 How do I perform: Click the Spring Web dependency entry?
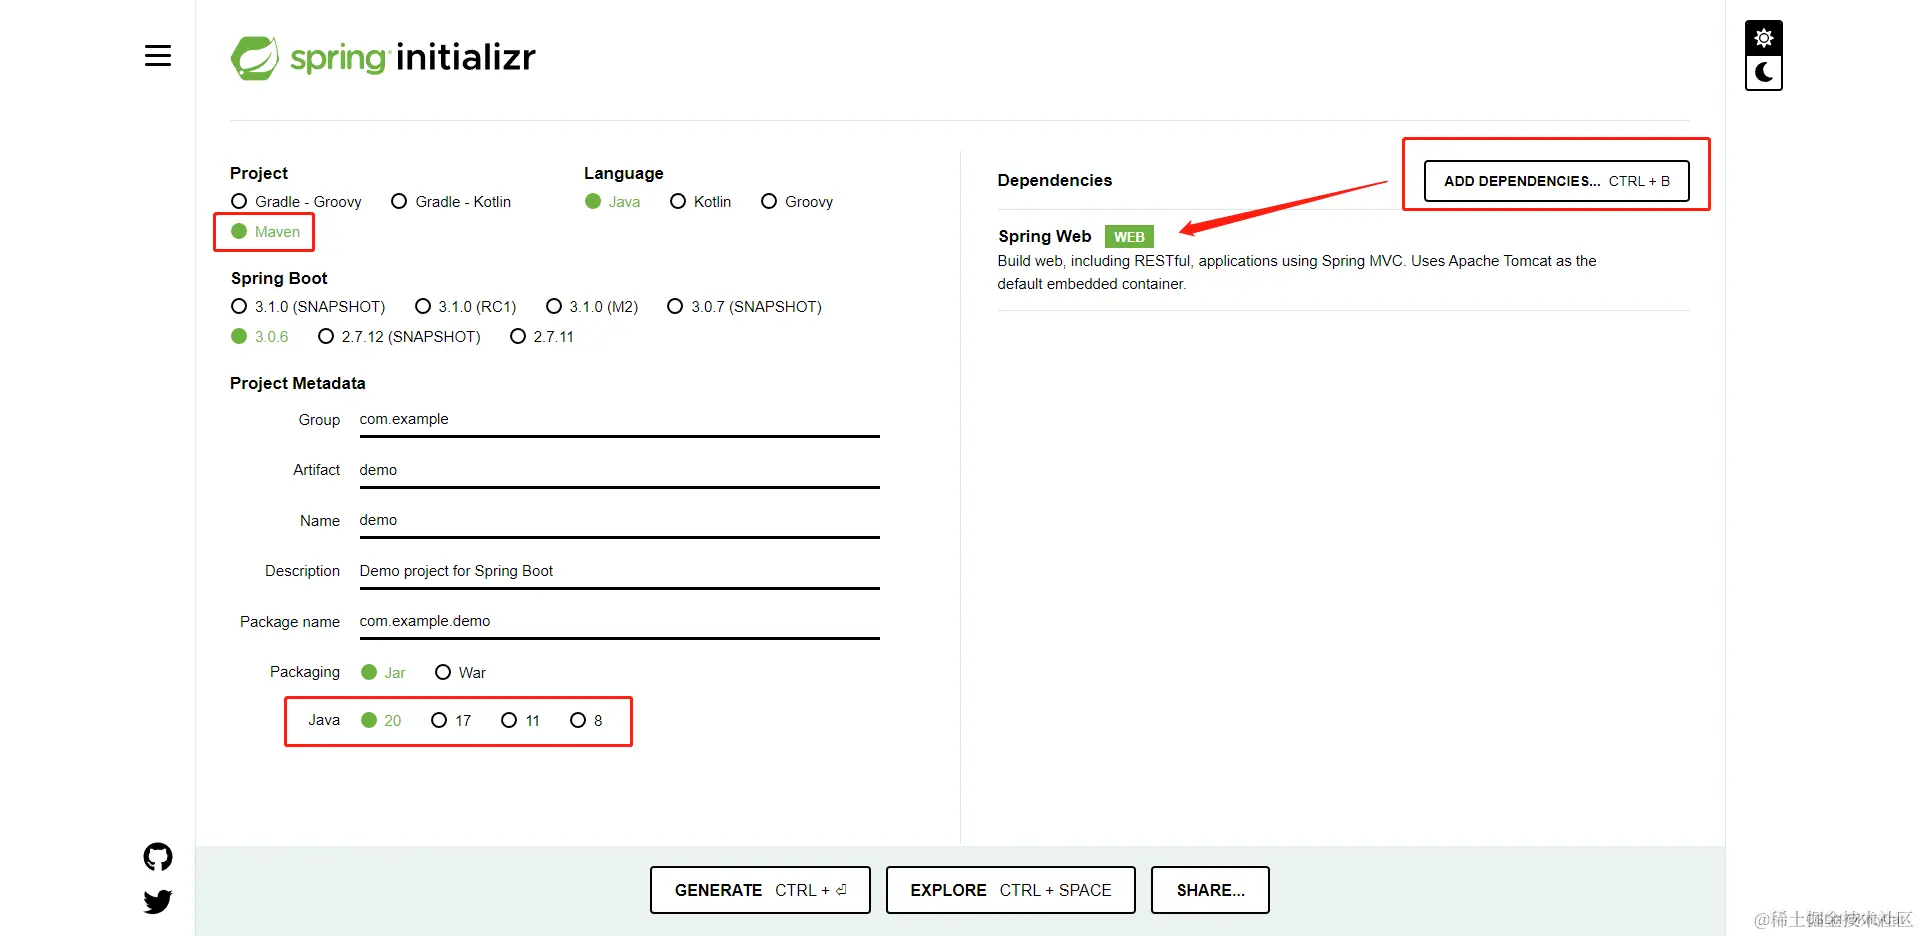[x=1344, y=260]
